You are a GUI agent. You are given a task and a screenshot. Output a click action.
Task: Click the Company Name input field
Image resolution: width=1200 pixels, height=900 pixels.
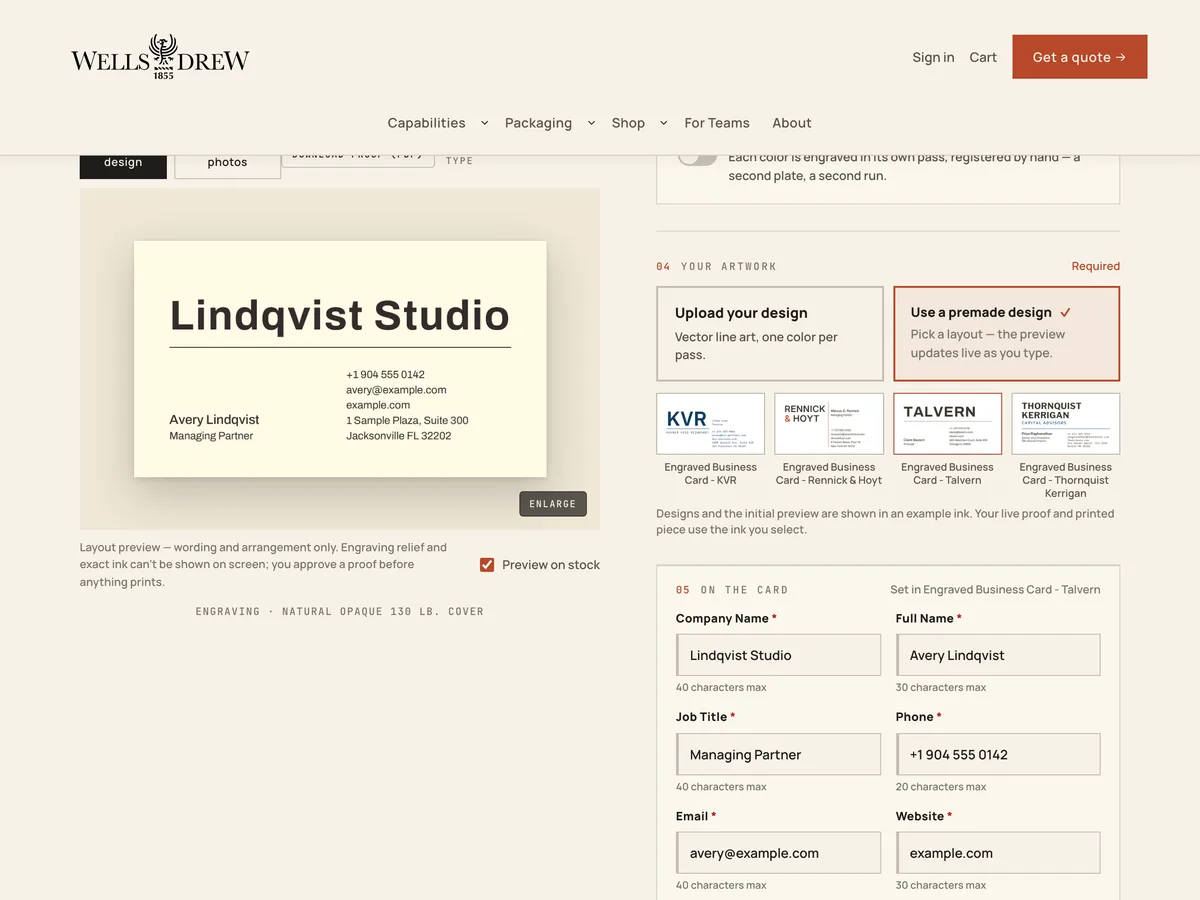[x=778, y=655]
